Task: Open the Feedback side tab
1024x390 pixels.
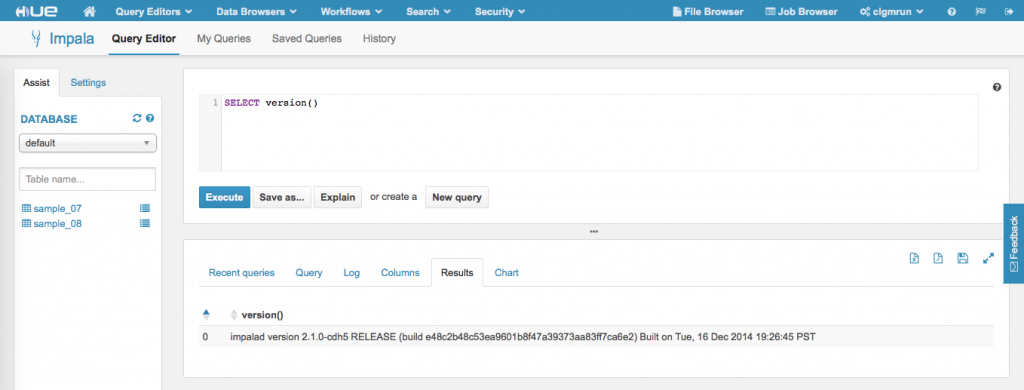Action: pos(1014,244)
